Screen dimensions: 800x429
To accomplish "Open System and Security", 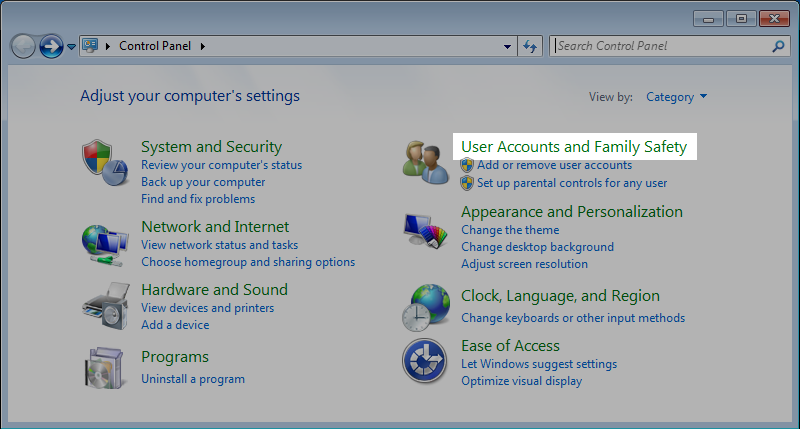I will click(211, 147).
